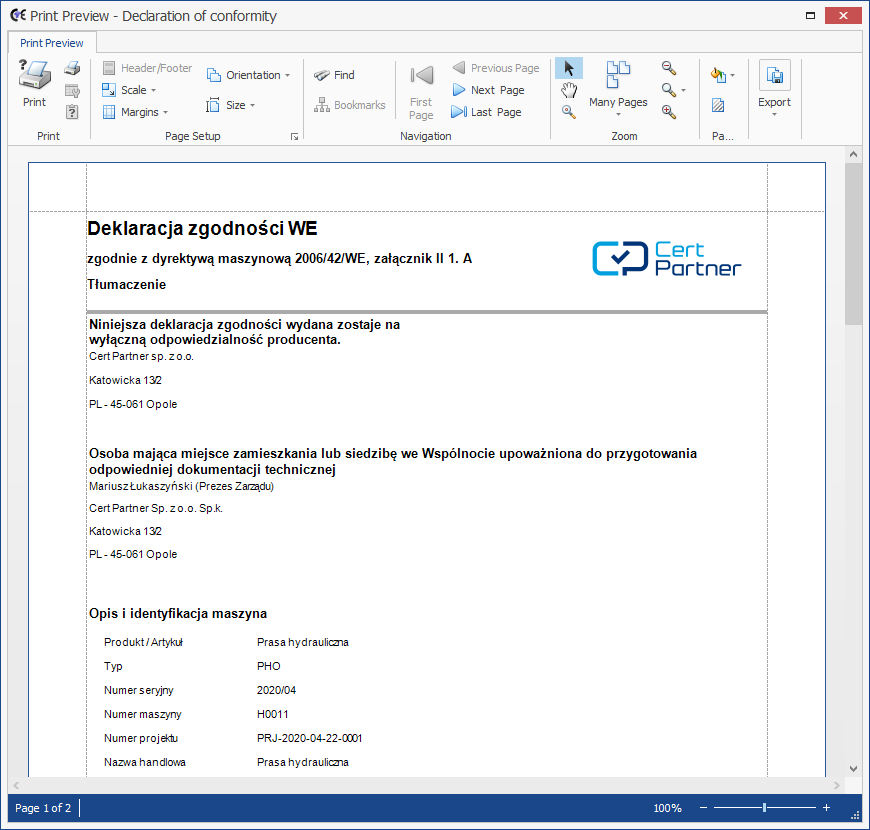Viewport: 870px width, 830px height.
Task: Click the Watermark icon
Action: coord(718,105)
